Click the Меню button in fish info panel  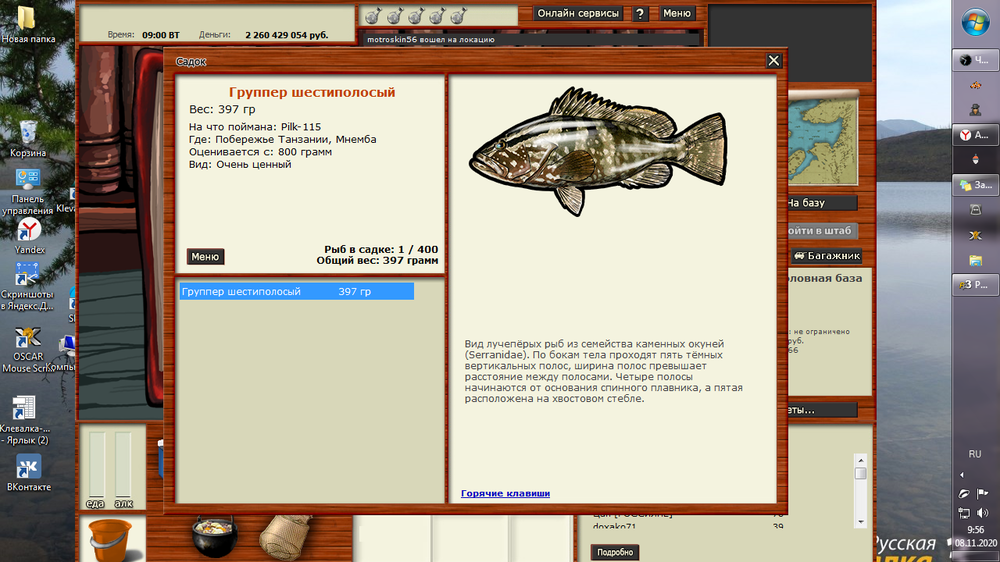(x=205, y=257)
